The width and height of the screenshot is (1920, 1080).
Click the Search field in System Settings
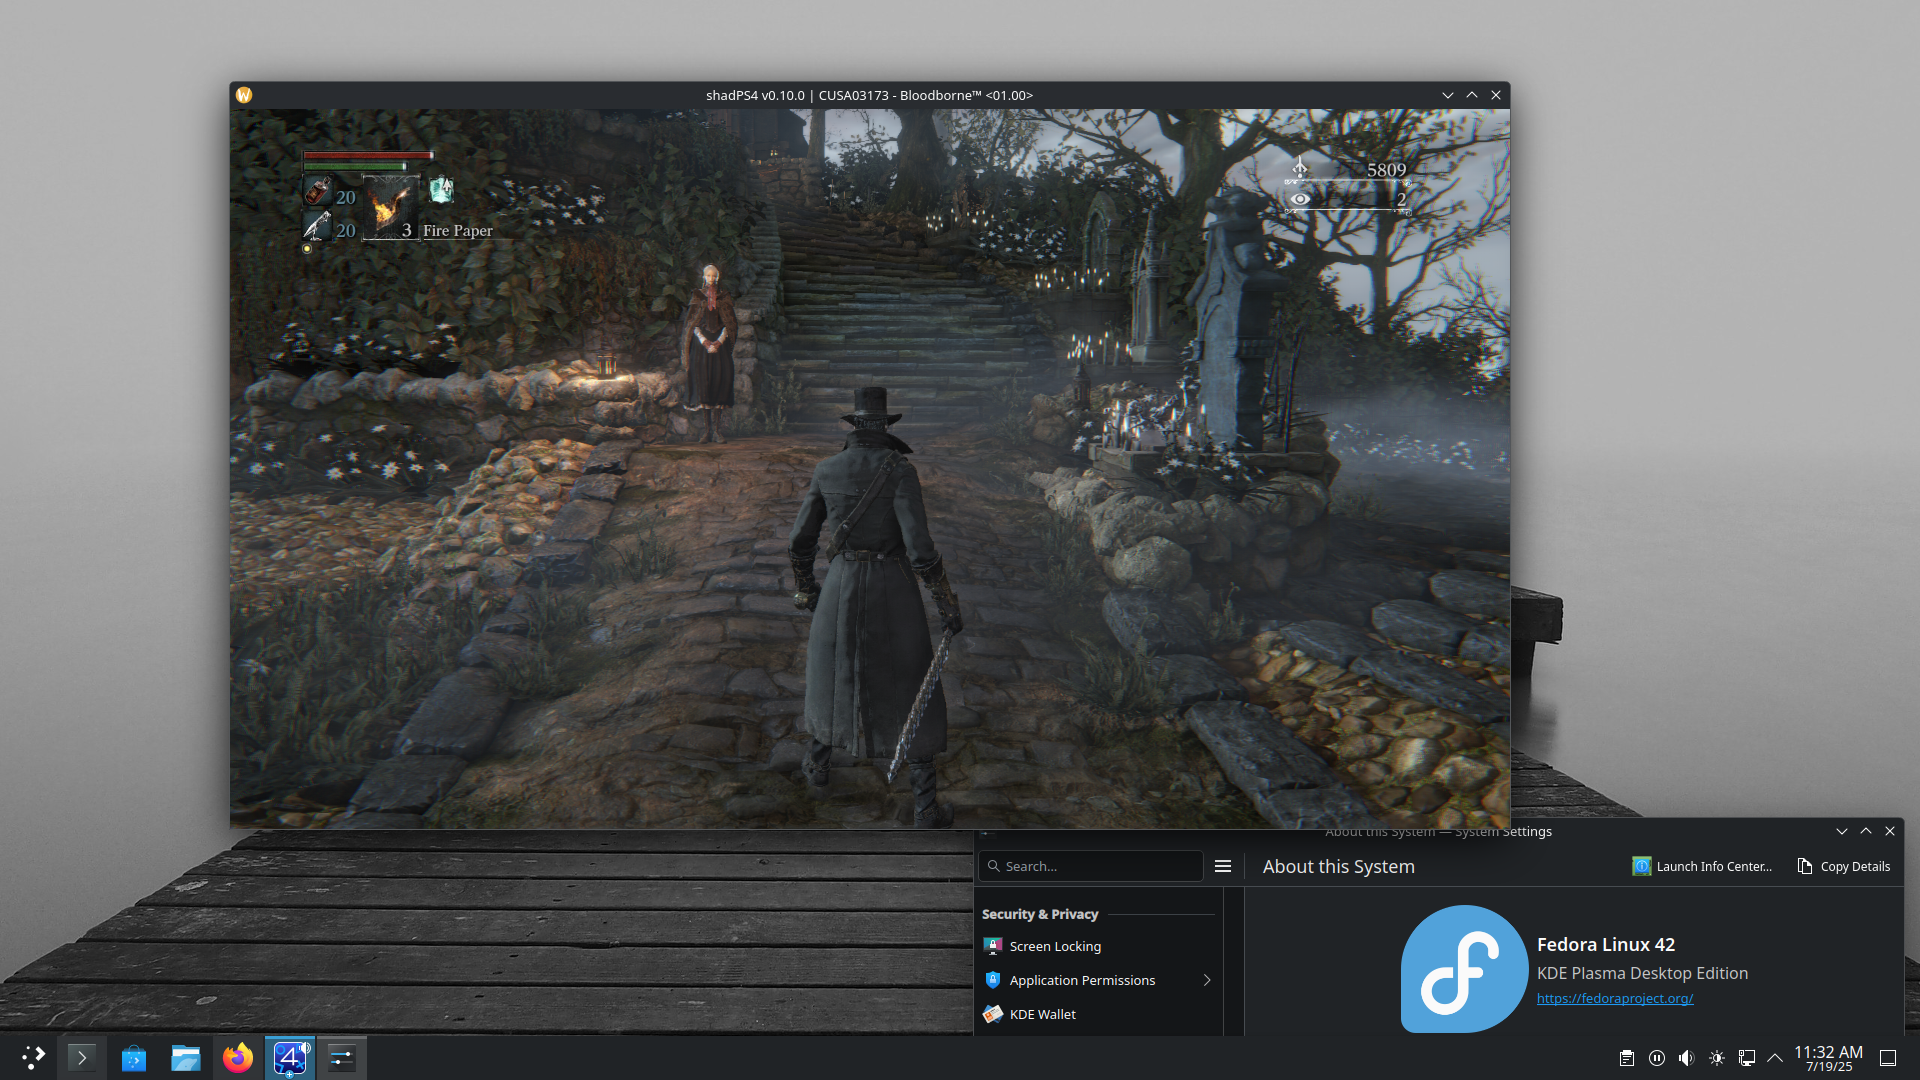coord(1091,866)
